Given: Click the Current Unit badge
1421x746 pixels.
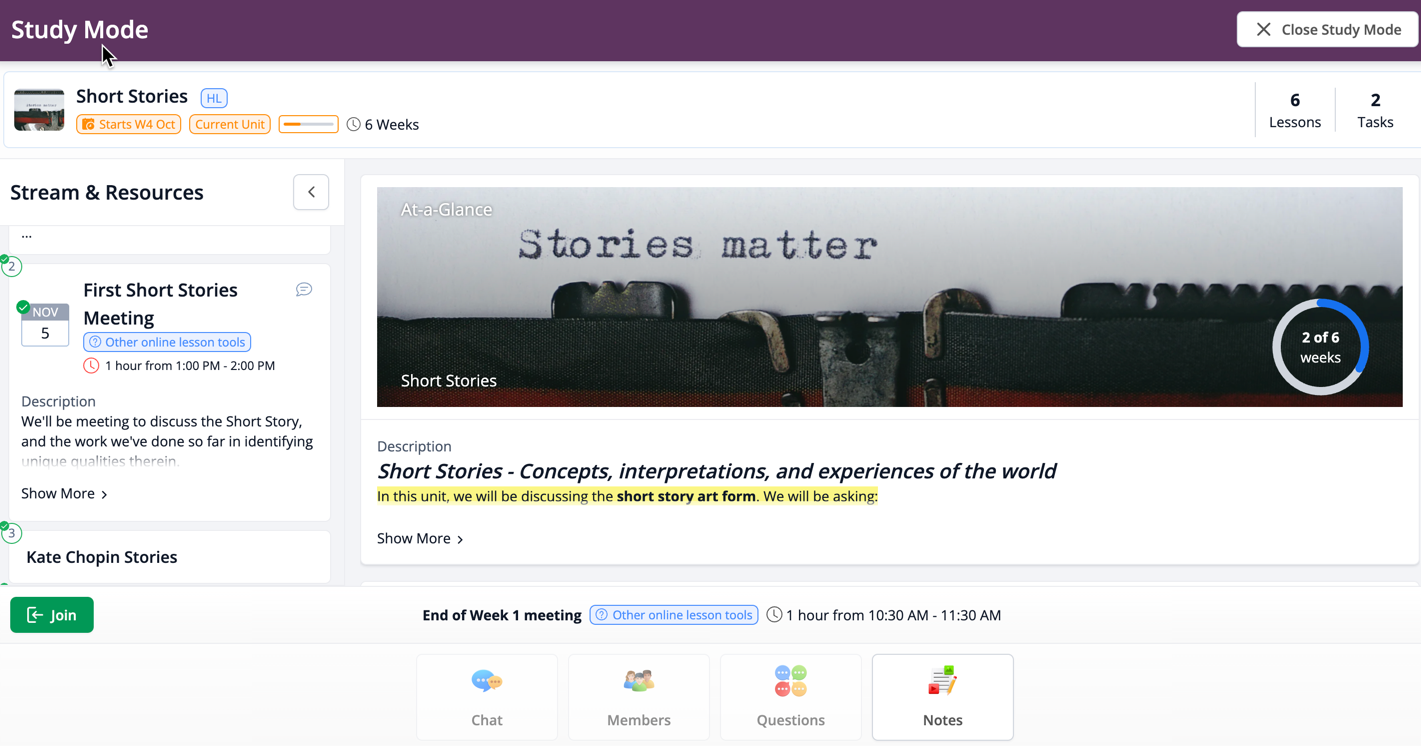Looking at the screenshot, I should coord(229,124).
